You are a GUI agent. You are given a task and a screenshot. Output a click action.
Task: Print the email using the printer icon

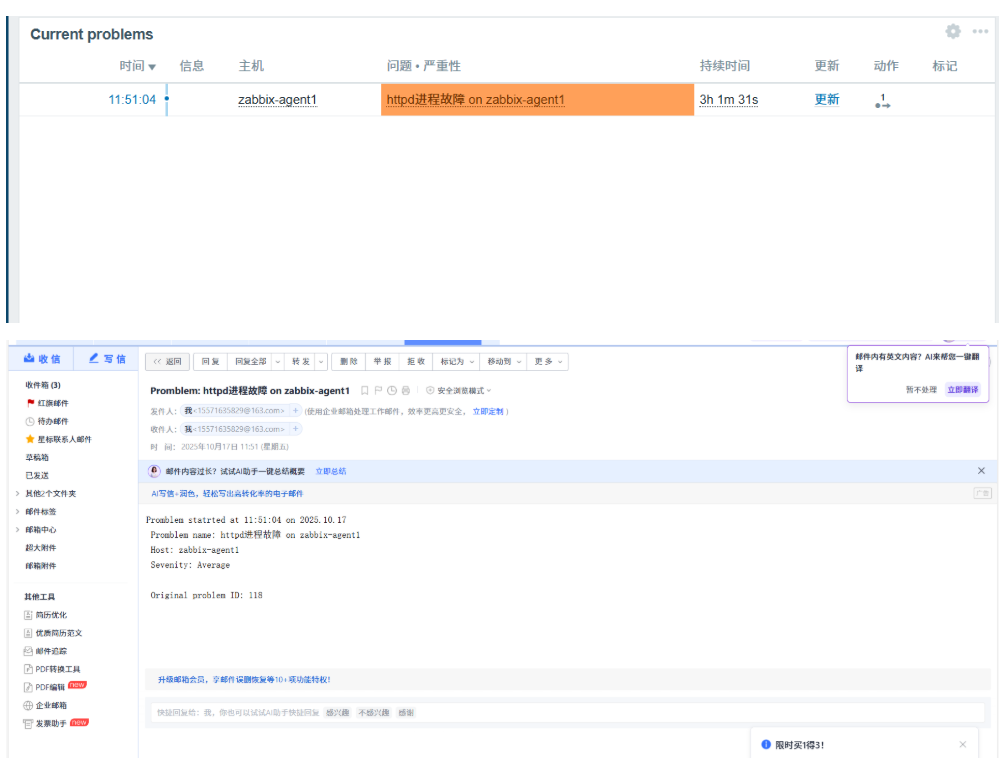coord(405,390)
